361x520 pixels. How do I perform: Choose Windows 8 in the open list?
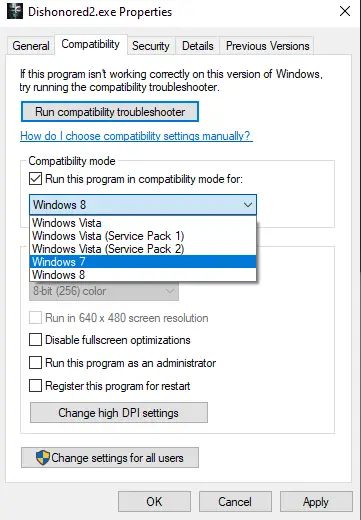point(143,275)
